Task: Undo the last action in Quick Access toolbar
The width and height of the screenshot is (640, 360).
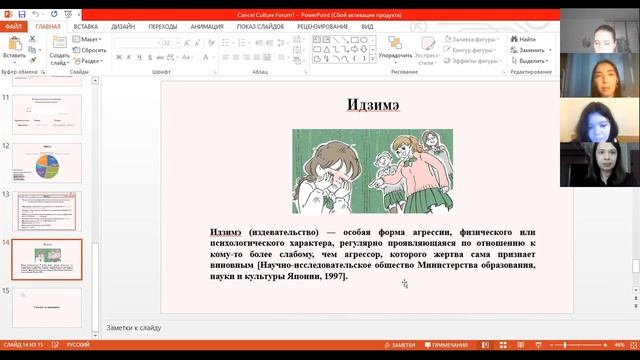Action: [36, 15]
